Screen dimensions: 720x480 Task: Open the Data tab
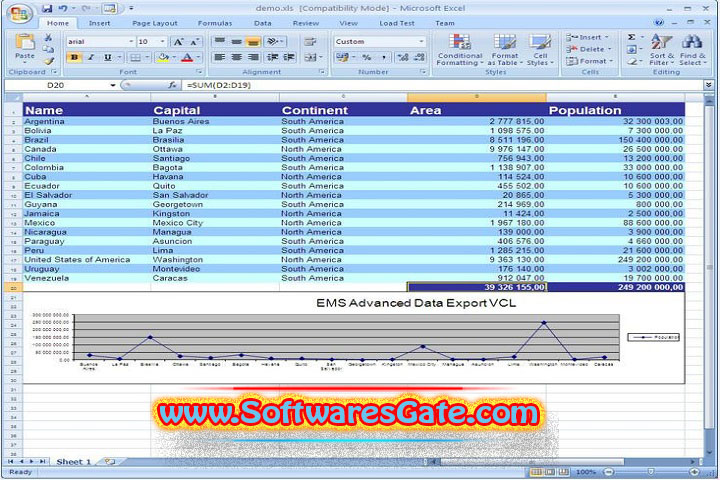pyautogui.click(x=262, y=23)
